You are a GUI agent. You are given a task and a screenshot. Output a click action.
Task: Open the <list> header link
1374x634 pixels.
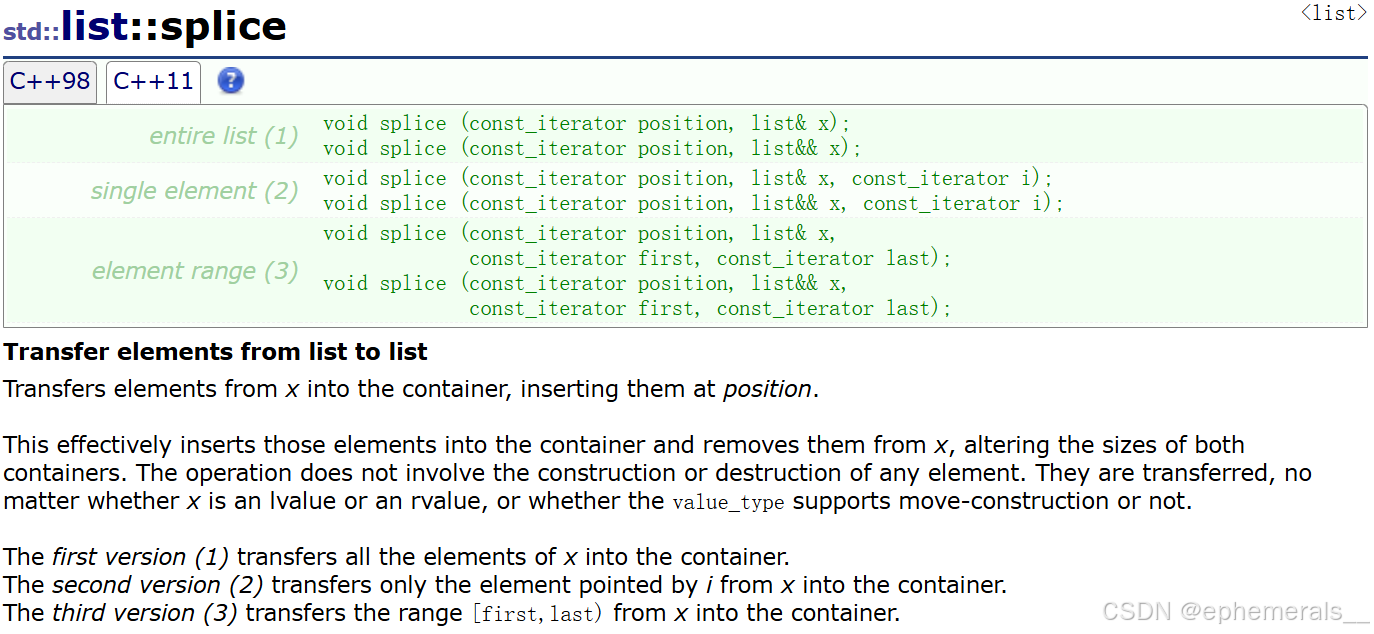1333,13
